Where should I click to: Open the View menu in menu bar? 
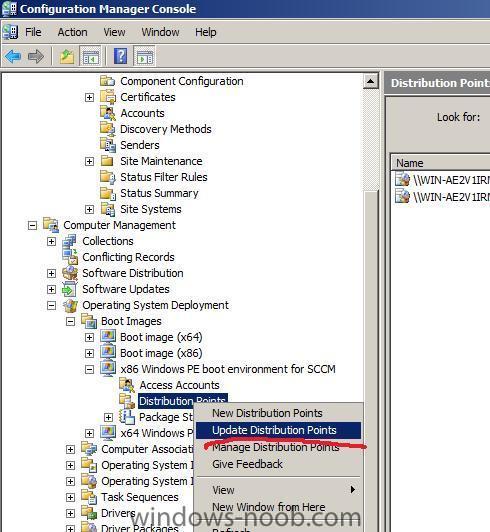[114, 32]
